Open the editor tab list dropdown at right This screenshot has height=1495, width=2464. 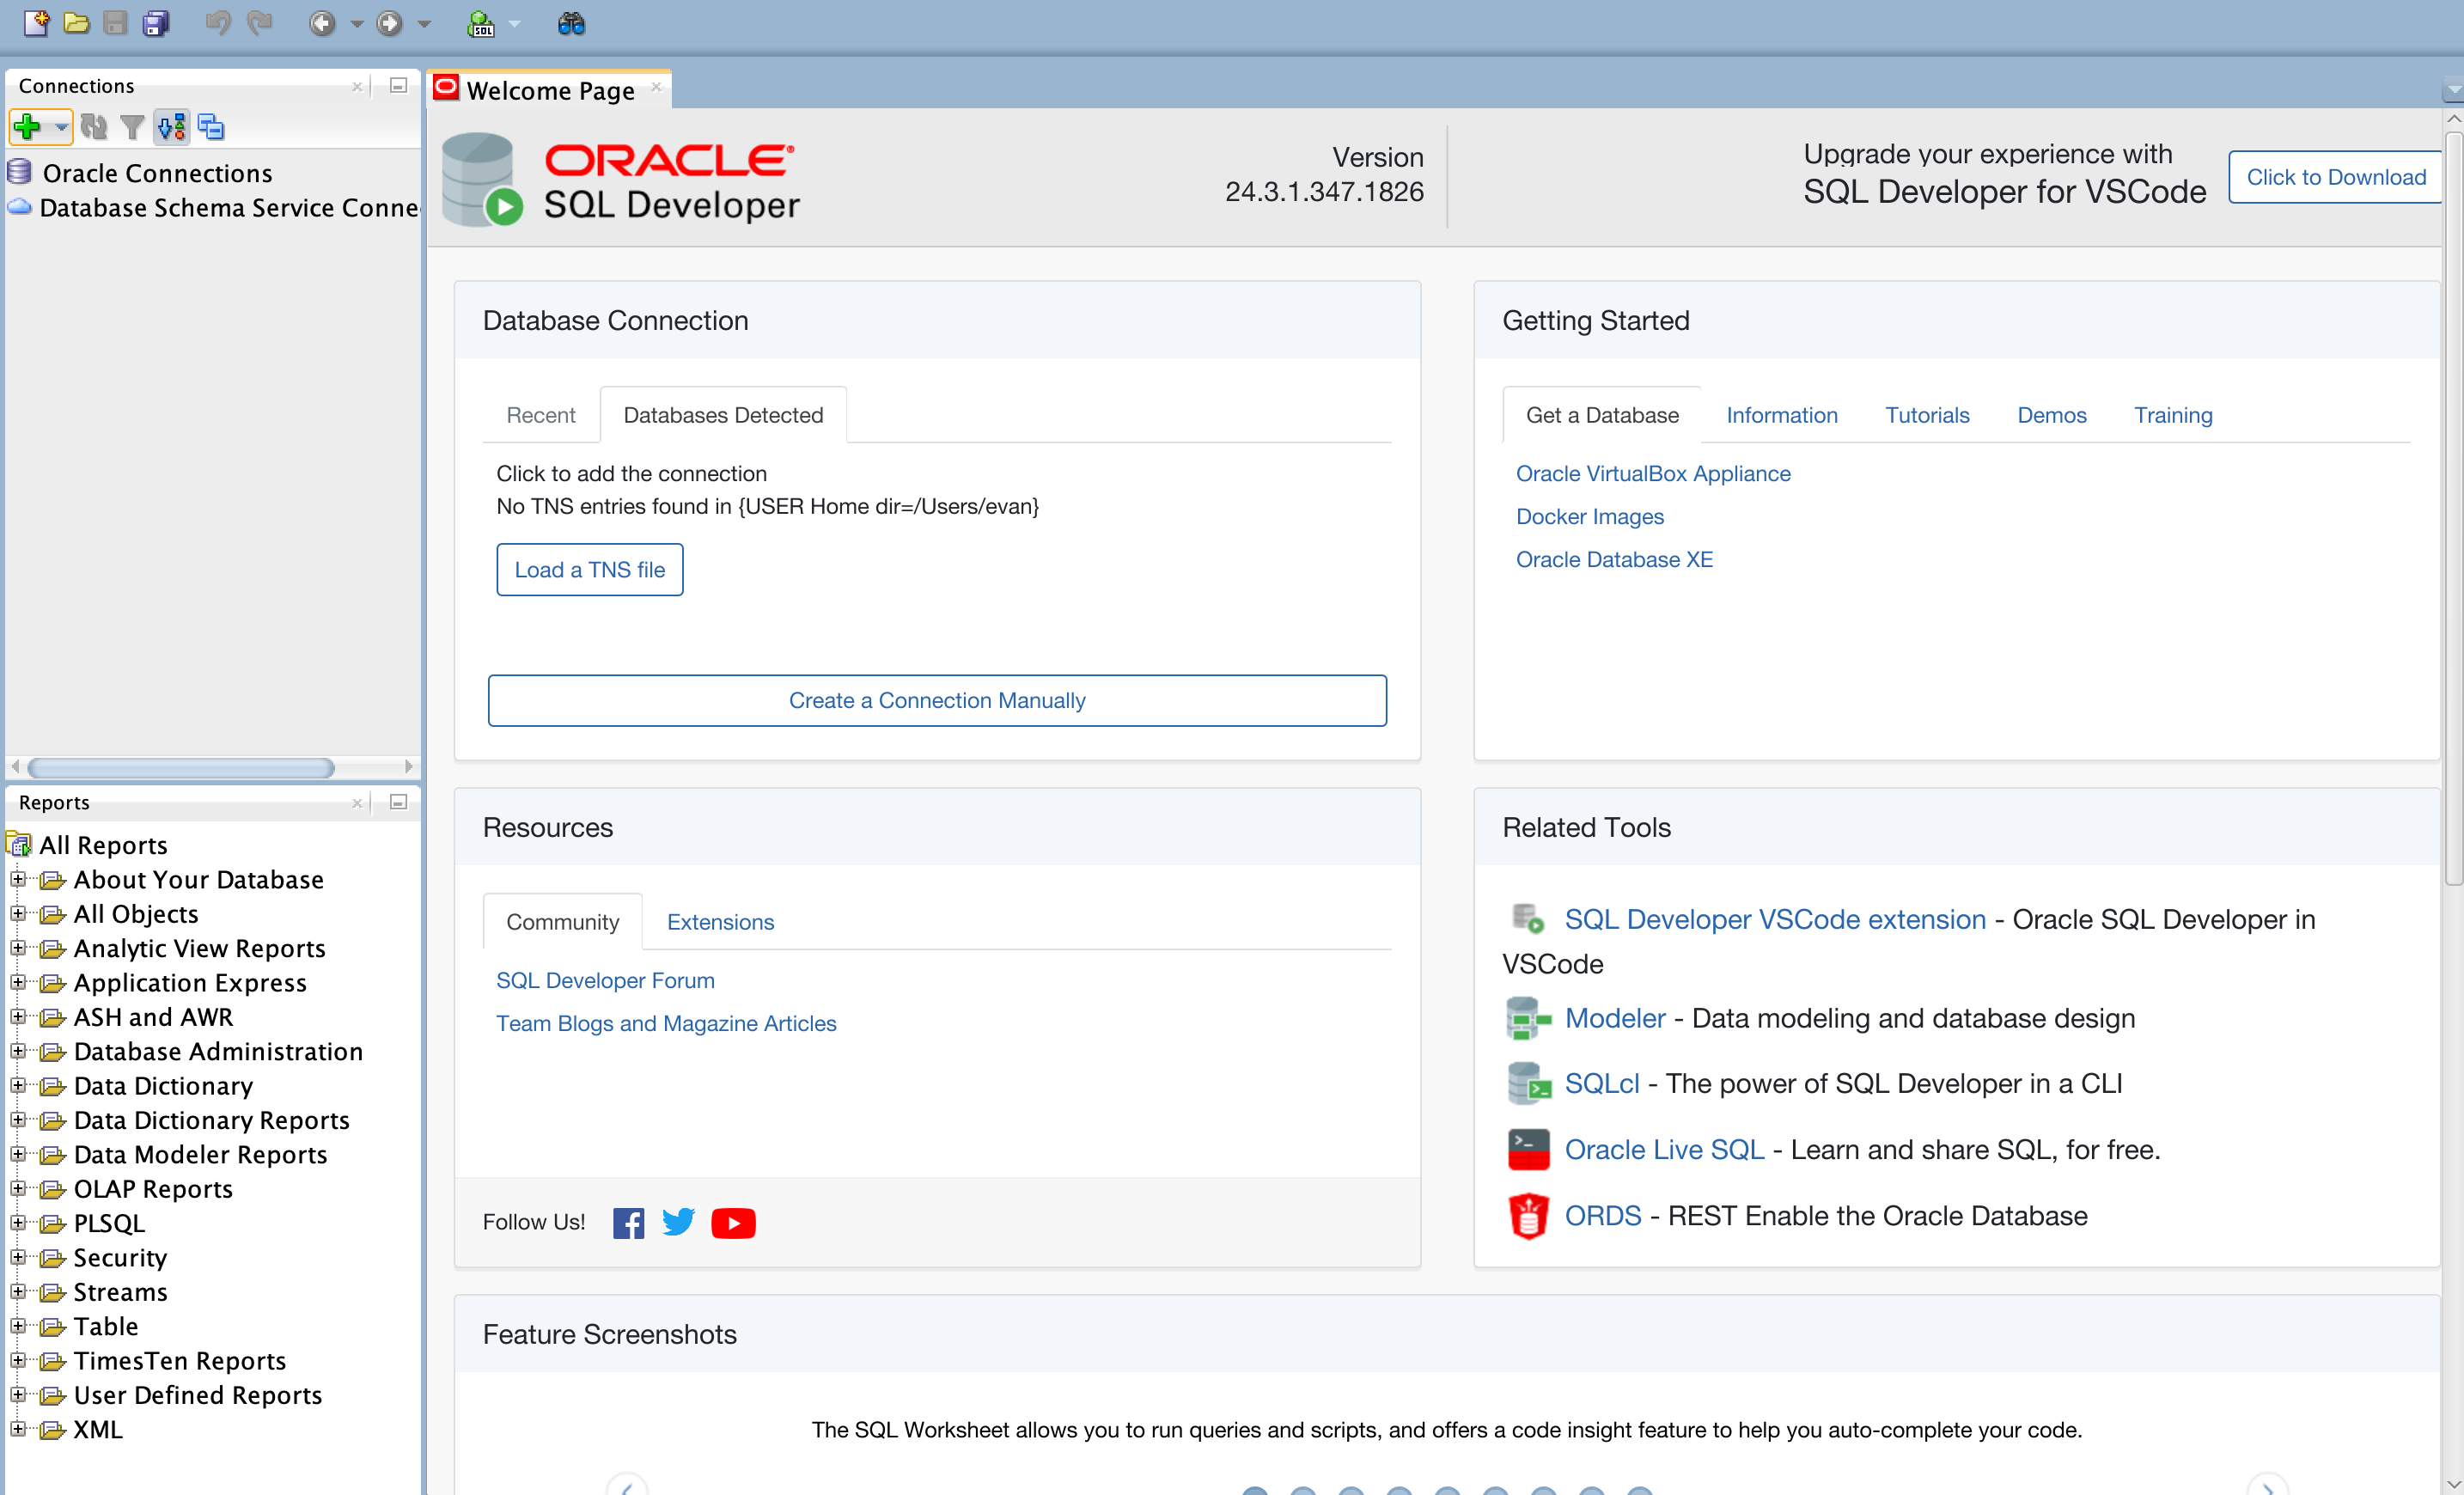point(2452,92)
